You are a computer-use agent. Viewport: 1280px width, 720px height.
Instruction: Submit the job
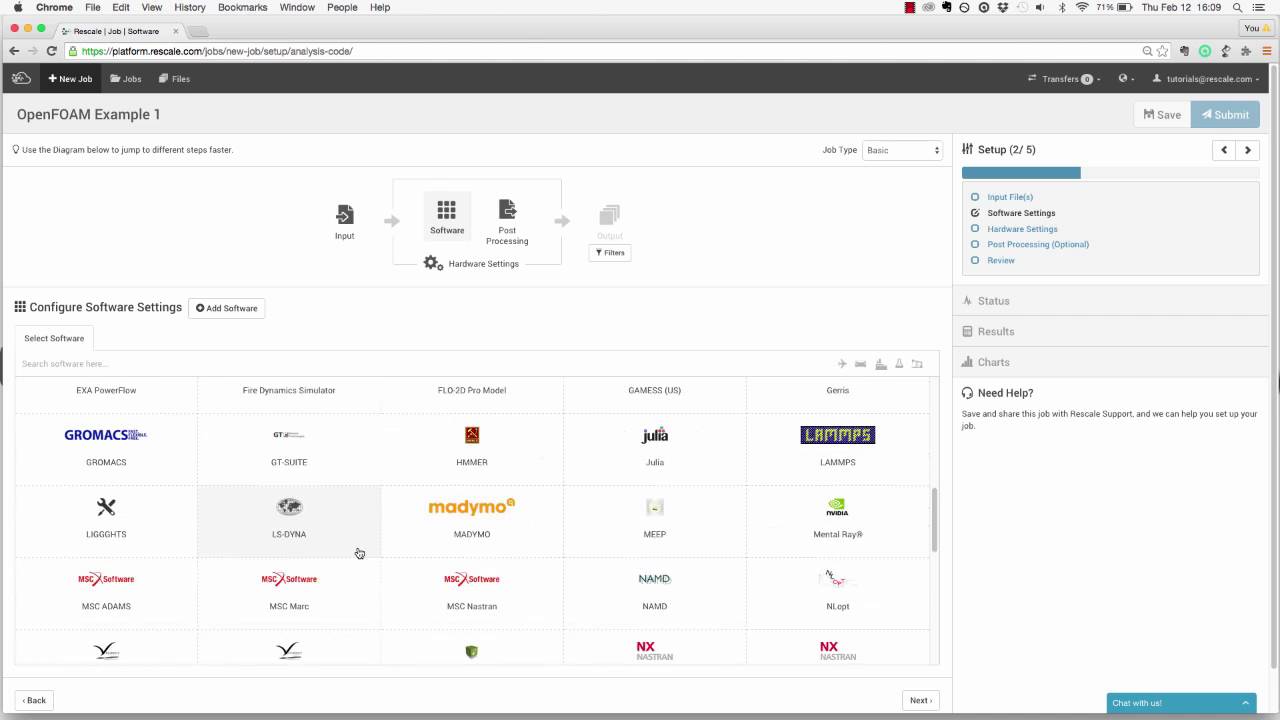[x=1225, y=115]
